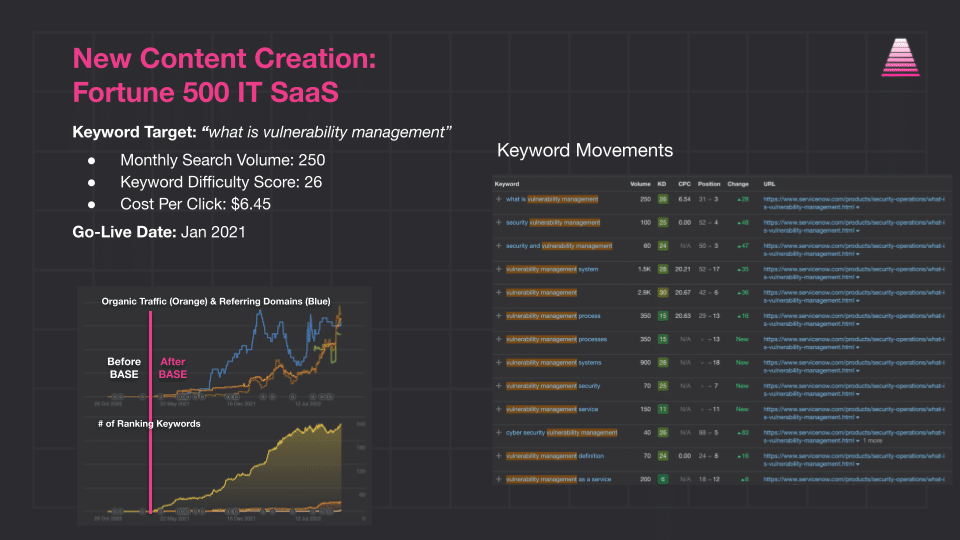Screen dimensions: 960x540
Task: Click the KD badge showing 30
Action: coord(662,292)
